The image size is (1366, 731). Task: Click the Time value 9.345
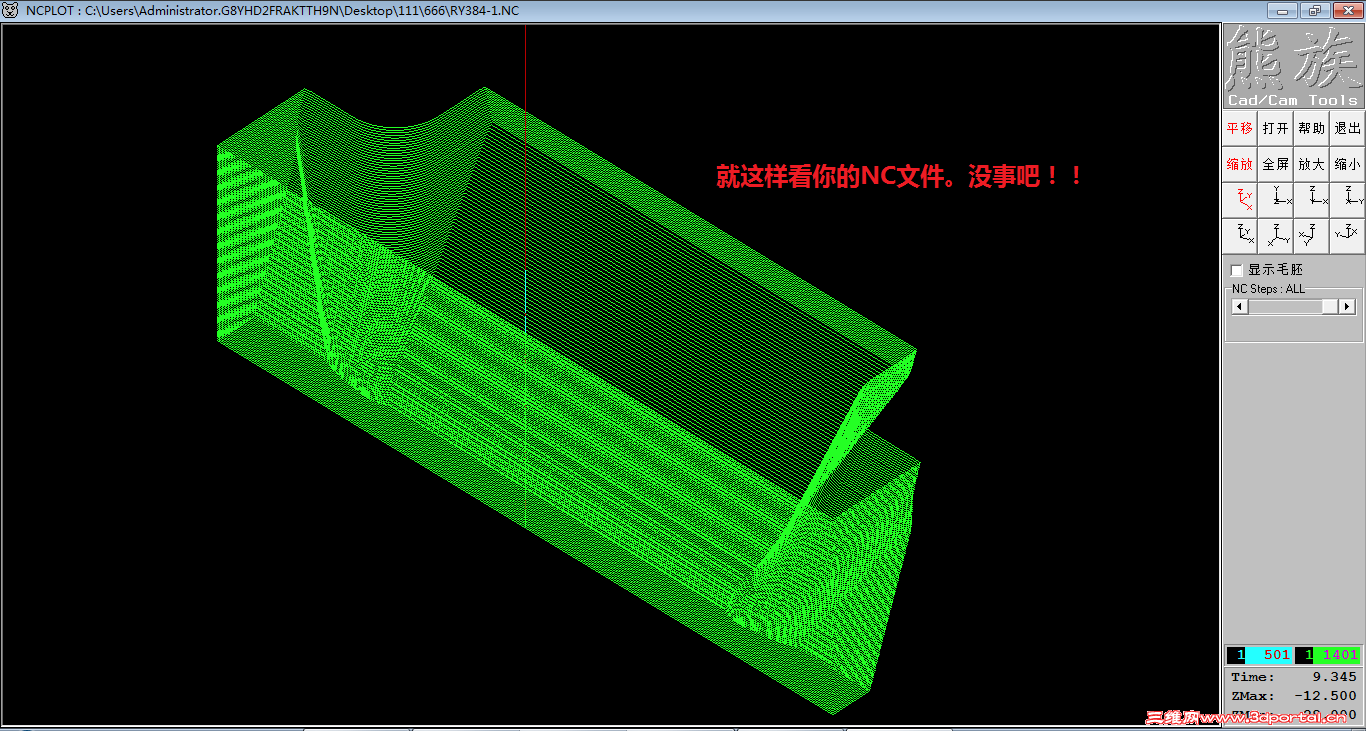tap(1334, 677)
